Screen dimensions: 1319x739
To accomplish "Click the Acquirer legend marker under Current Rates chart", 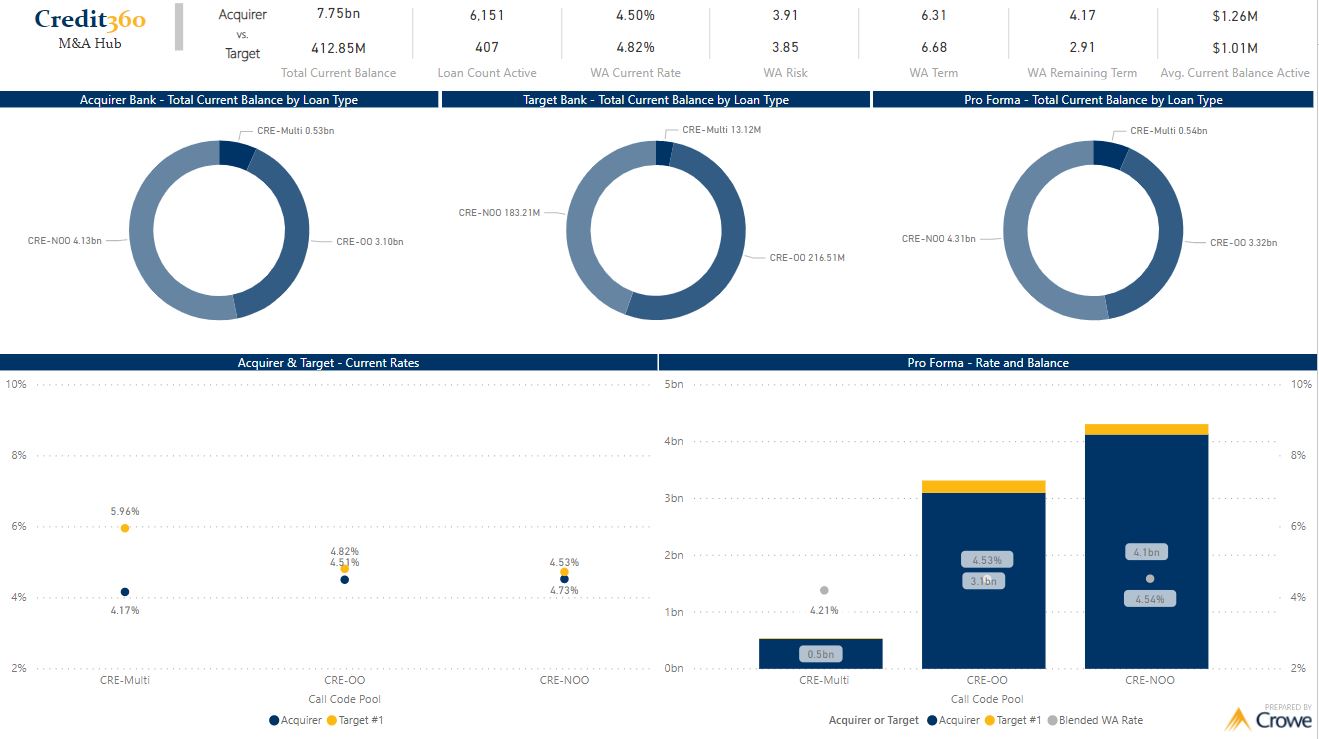I will point(274,720).
